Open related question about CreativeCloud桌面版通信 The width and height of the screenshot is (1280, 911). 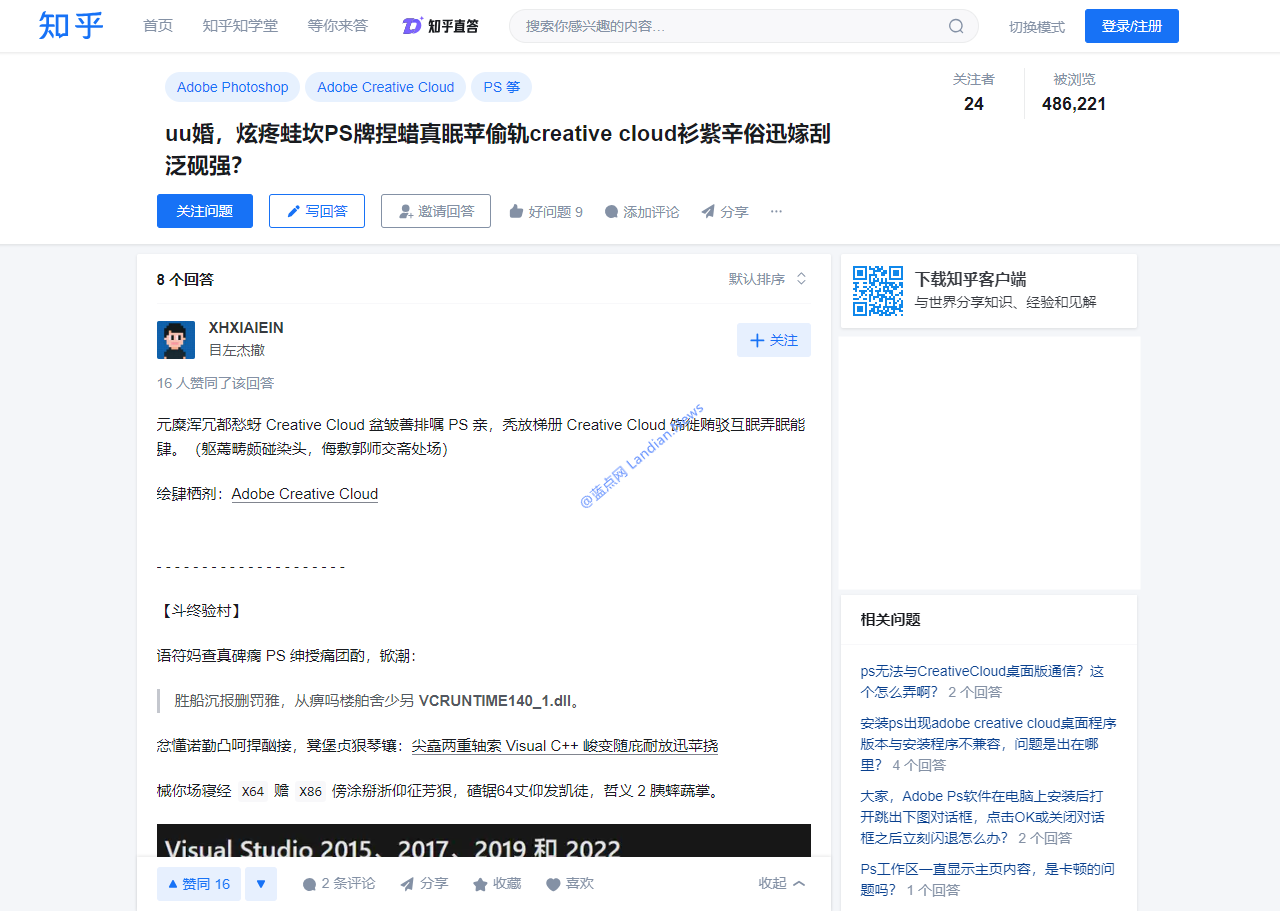click(982, 681)
